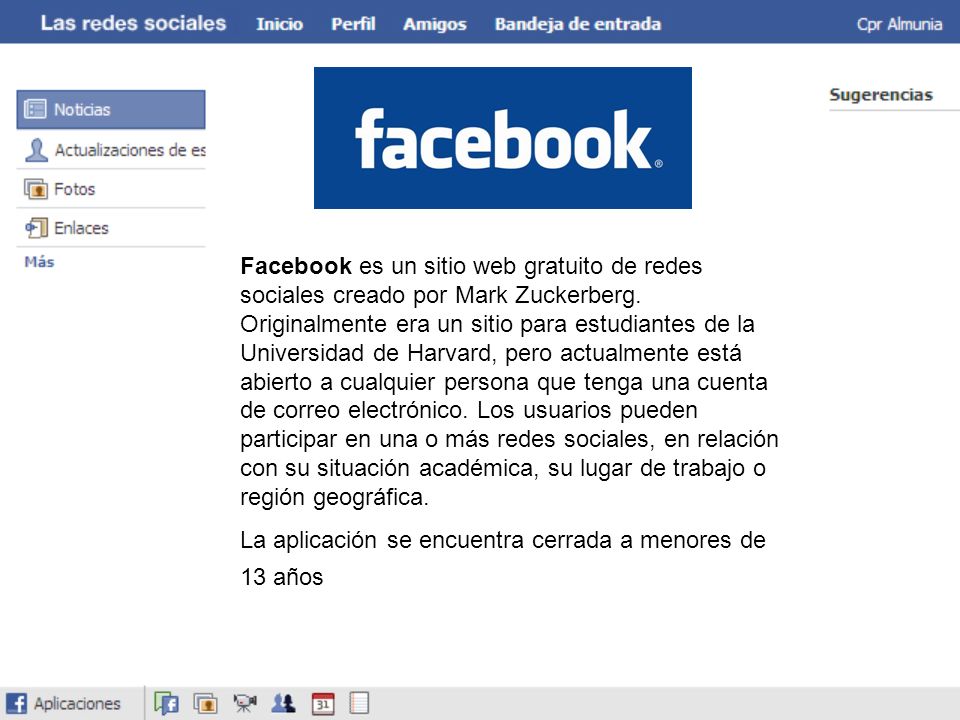Open the Aplicaciones menu in the bottom bar
The width and height of the screenshot is (960, 720).
pyautogui.click(x=77, y=703)
